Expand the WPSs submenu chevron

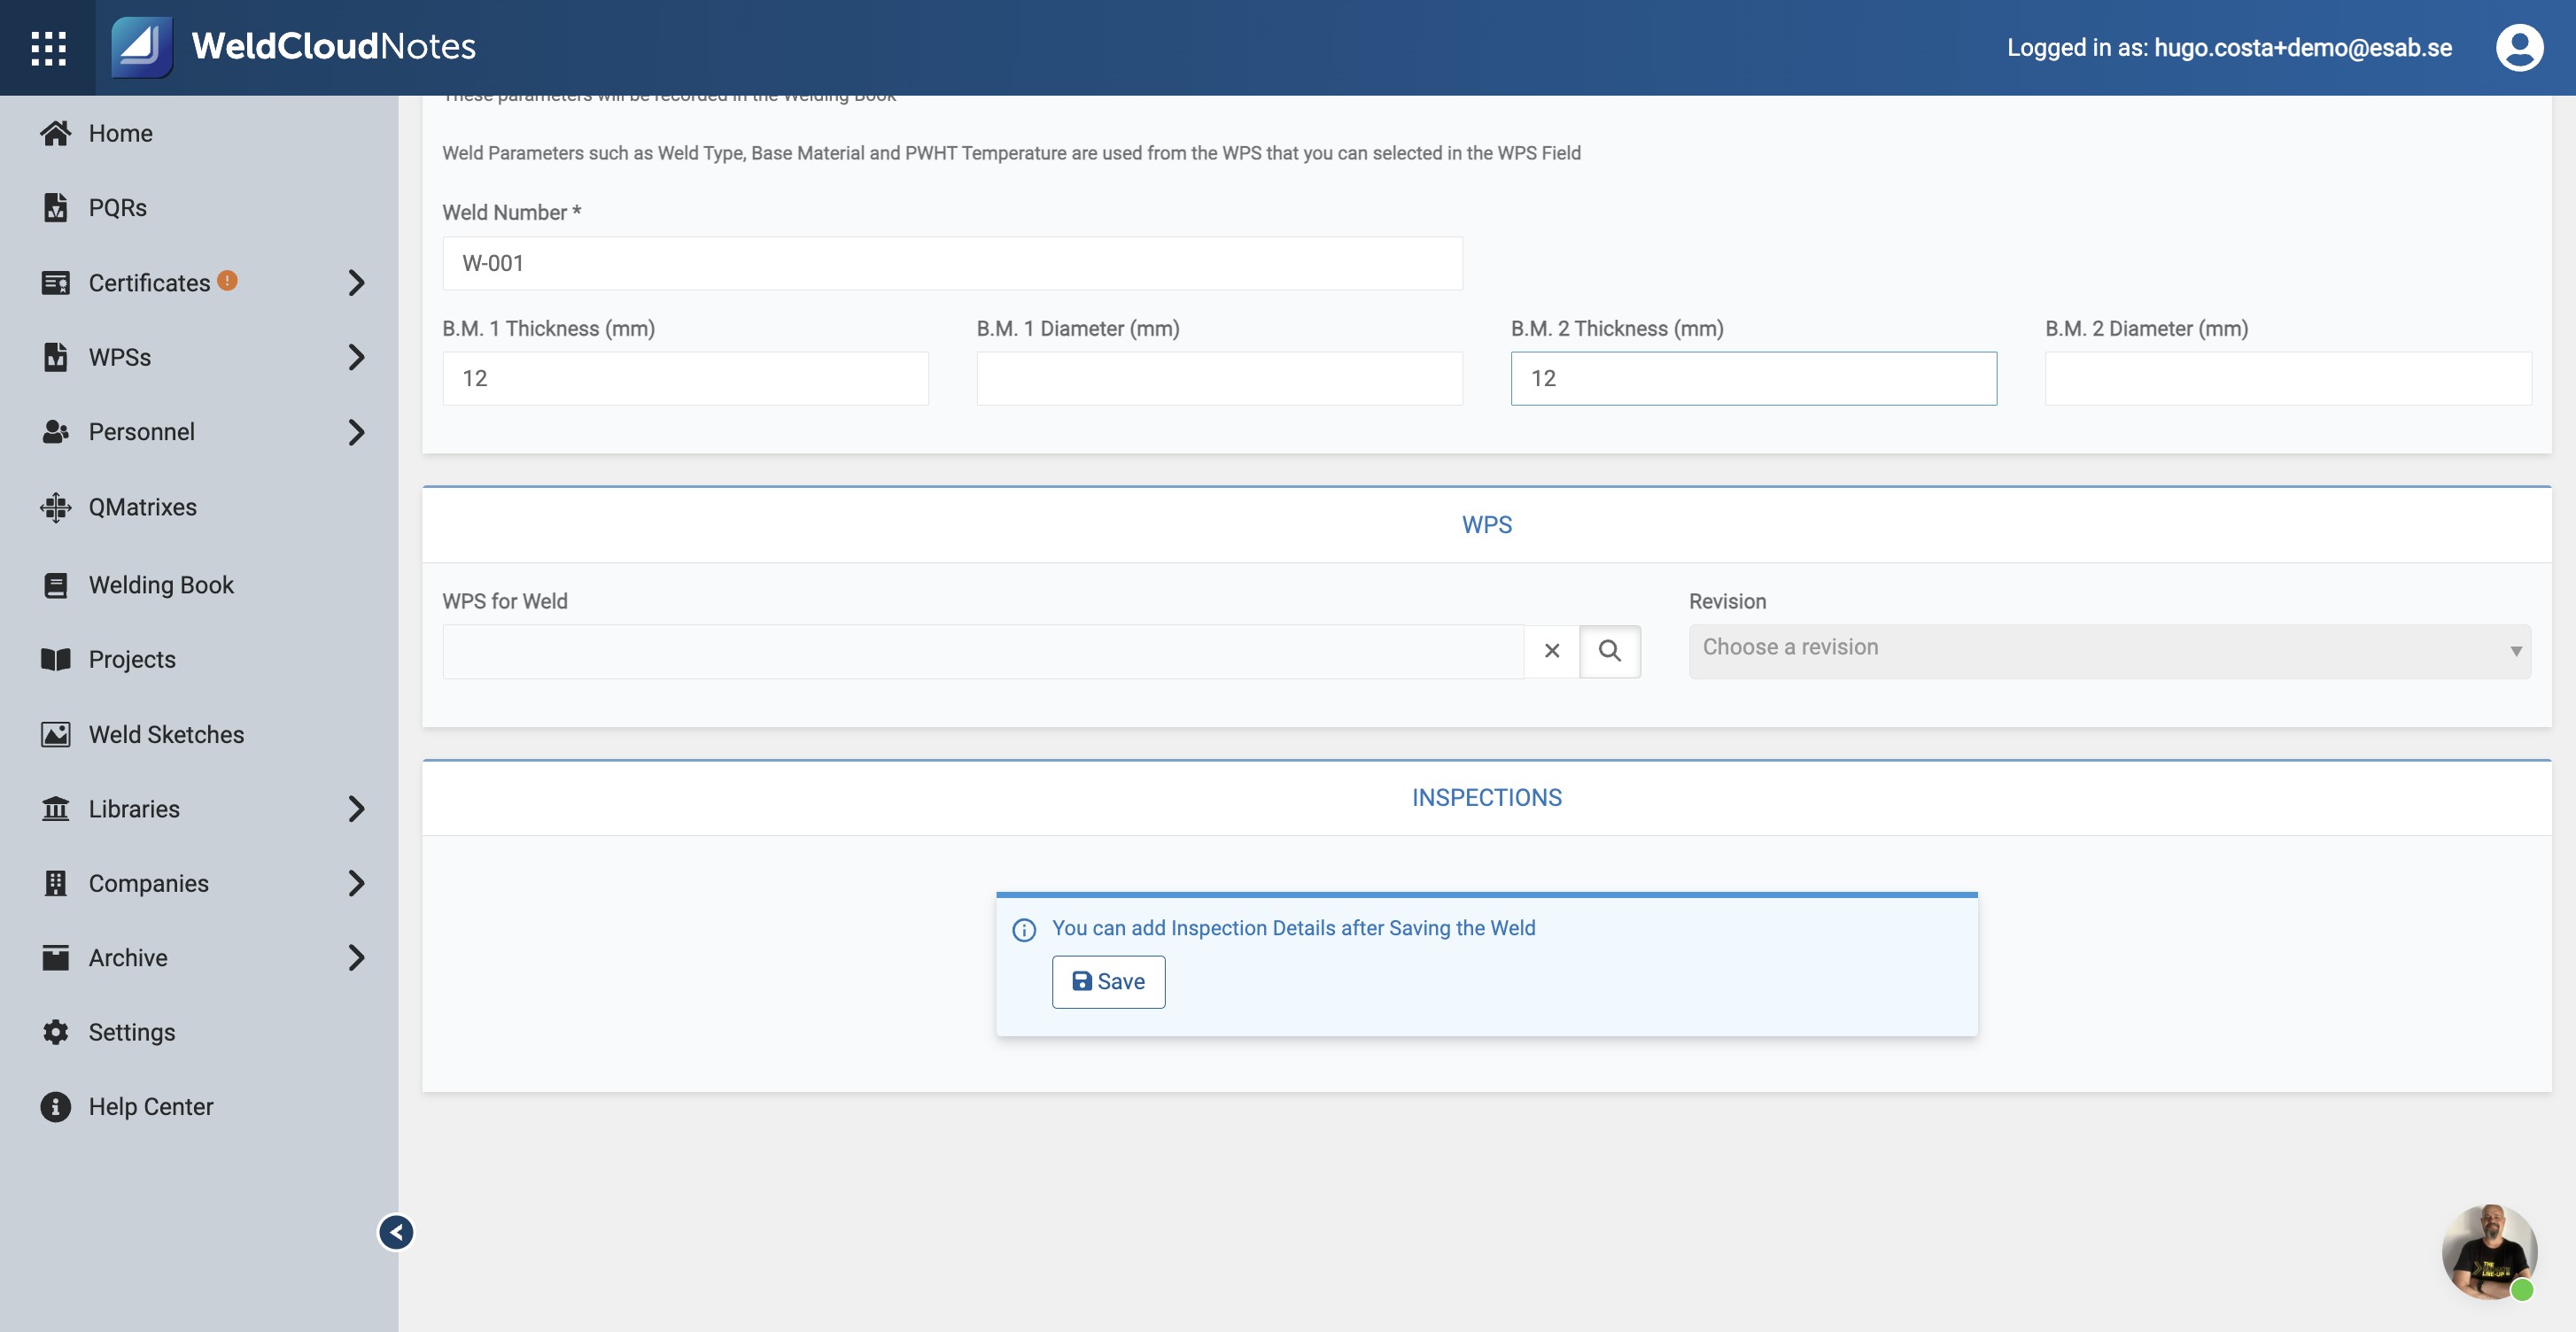click(356, 357)
